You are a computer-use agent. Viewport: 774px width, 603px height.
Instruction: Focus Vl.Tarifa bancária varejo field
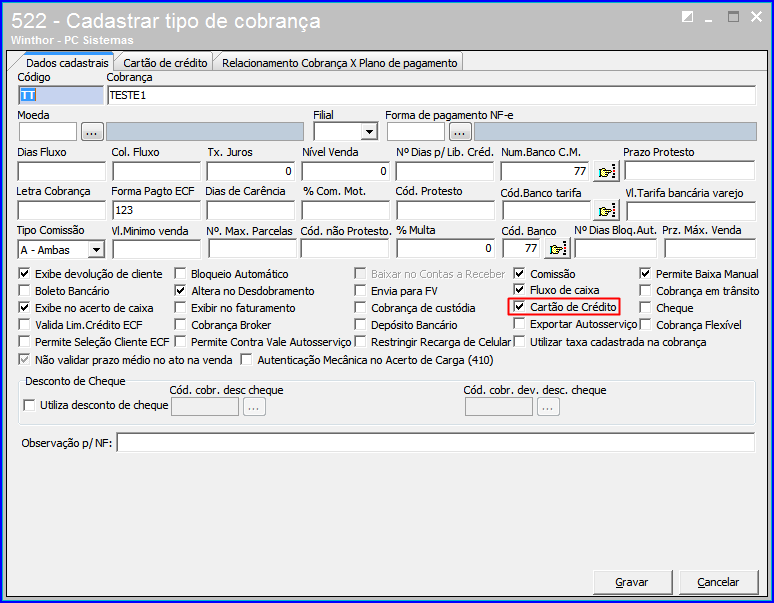[691, 211]
